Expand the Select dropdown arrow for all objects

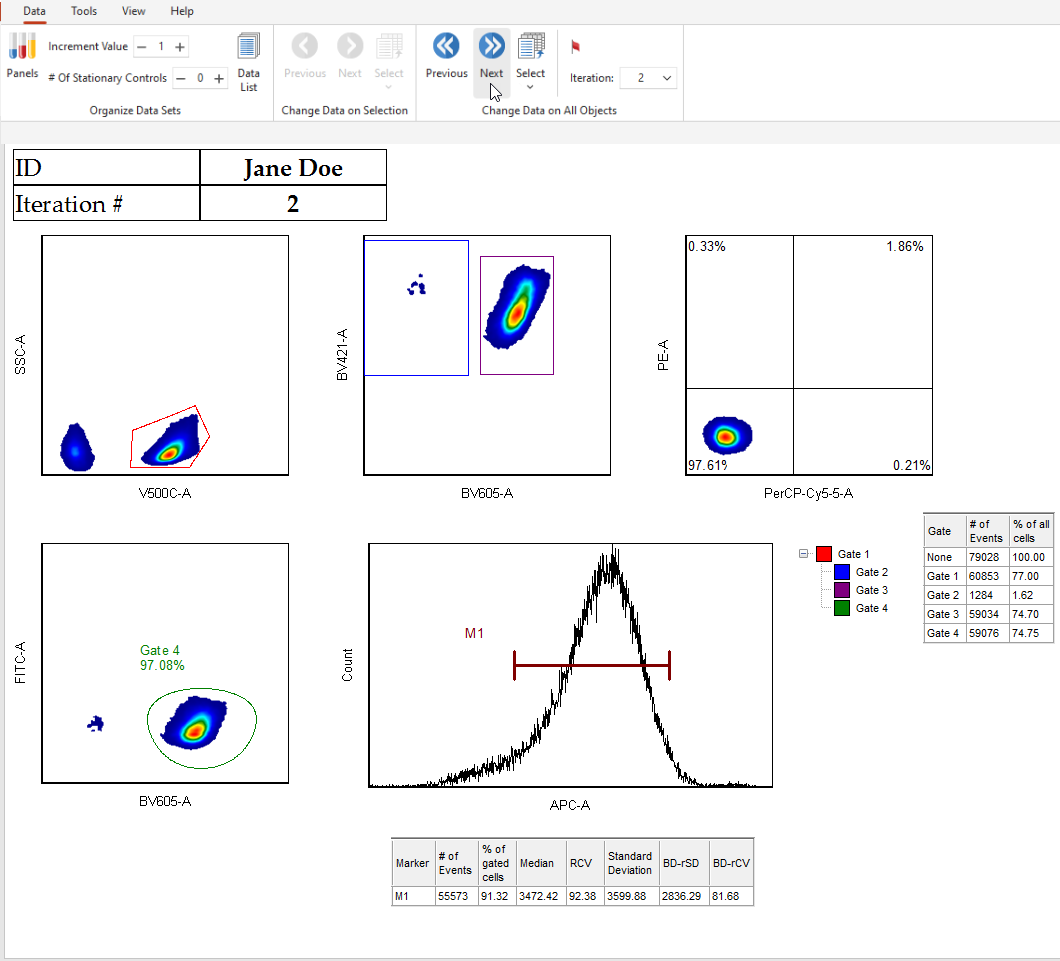click(530, 88)
